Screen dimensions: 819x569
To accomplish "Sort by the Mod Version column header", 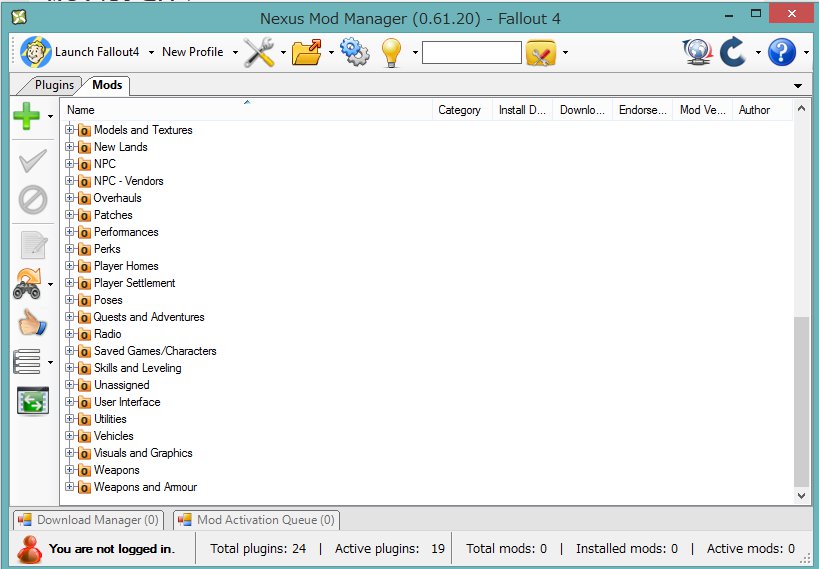I will [703, 110].
